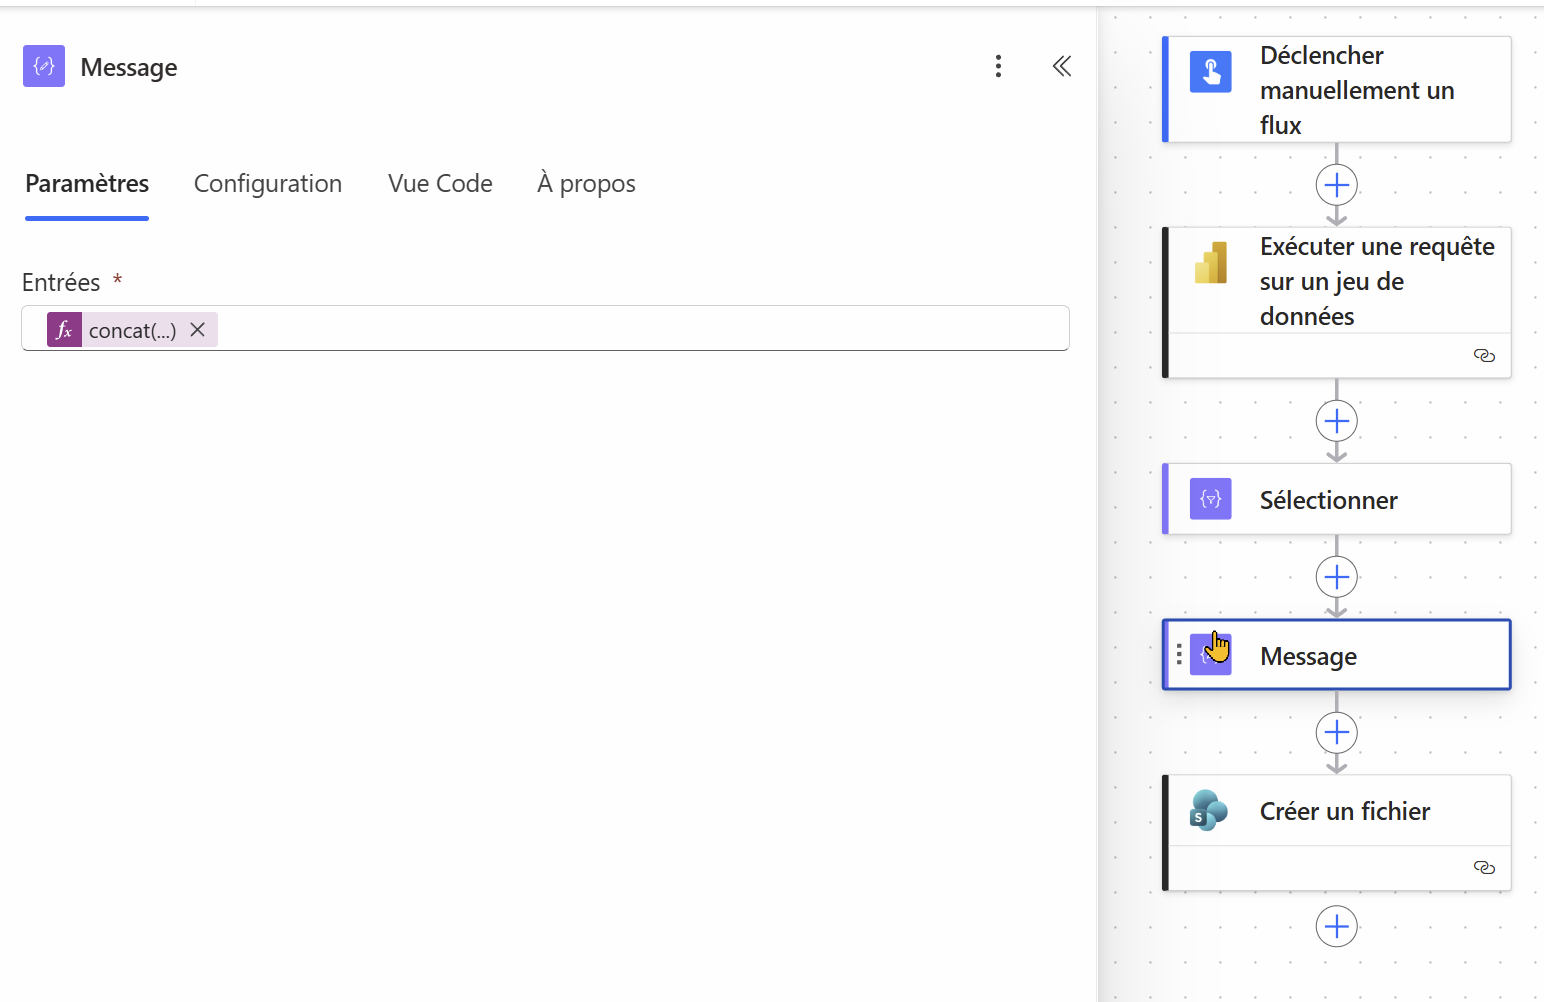This screenshot has width=1544, height=1002.
Task: Switch to the Configuration tab
Action: (x=268, y=183)
